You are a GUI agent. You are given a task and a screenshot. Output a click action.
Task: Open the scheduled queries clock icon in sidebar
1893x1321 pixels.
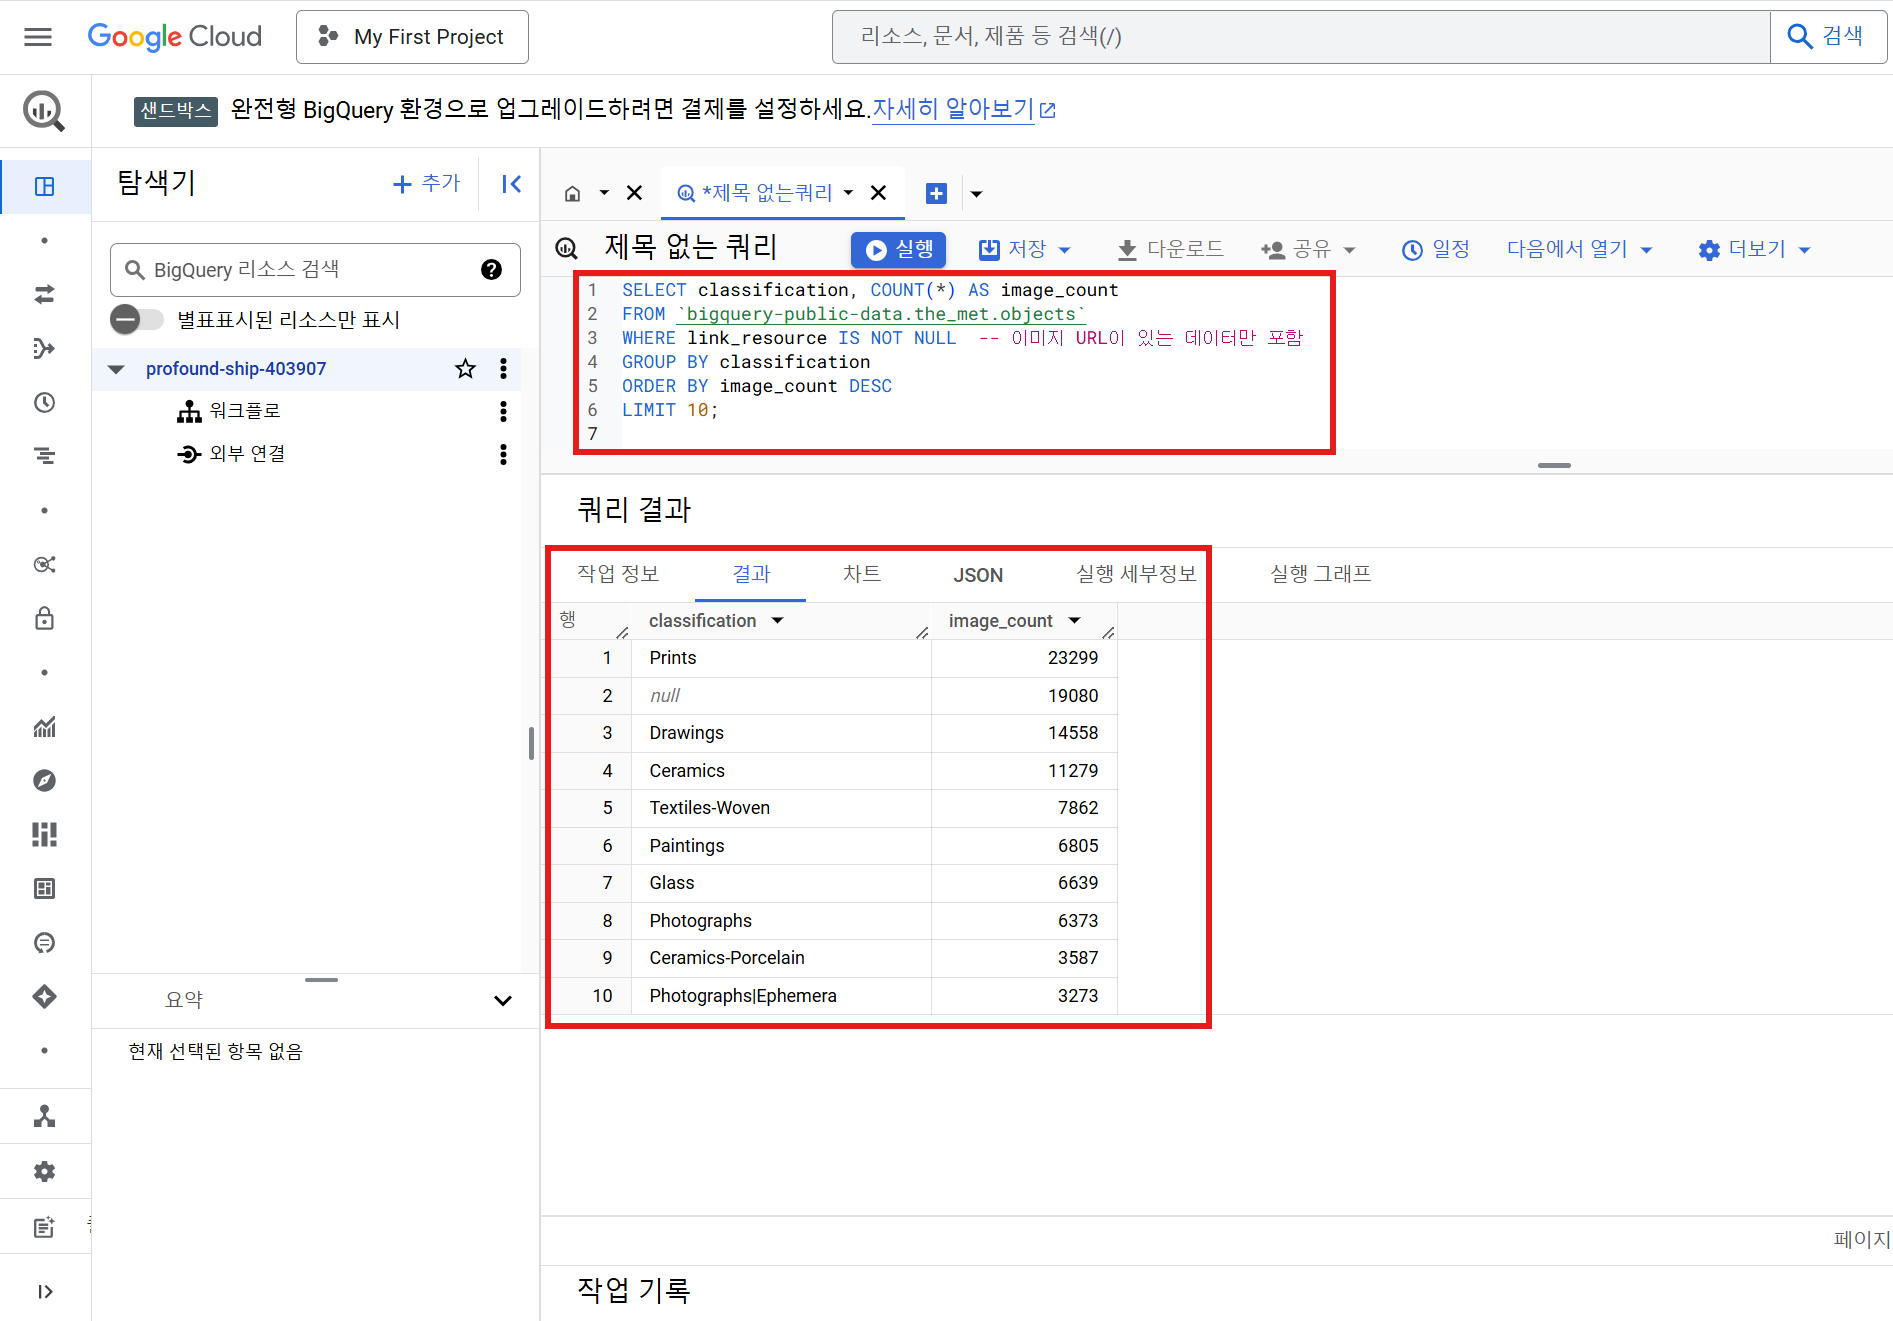coord(44,402)
